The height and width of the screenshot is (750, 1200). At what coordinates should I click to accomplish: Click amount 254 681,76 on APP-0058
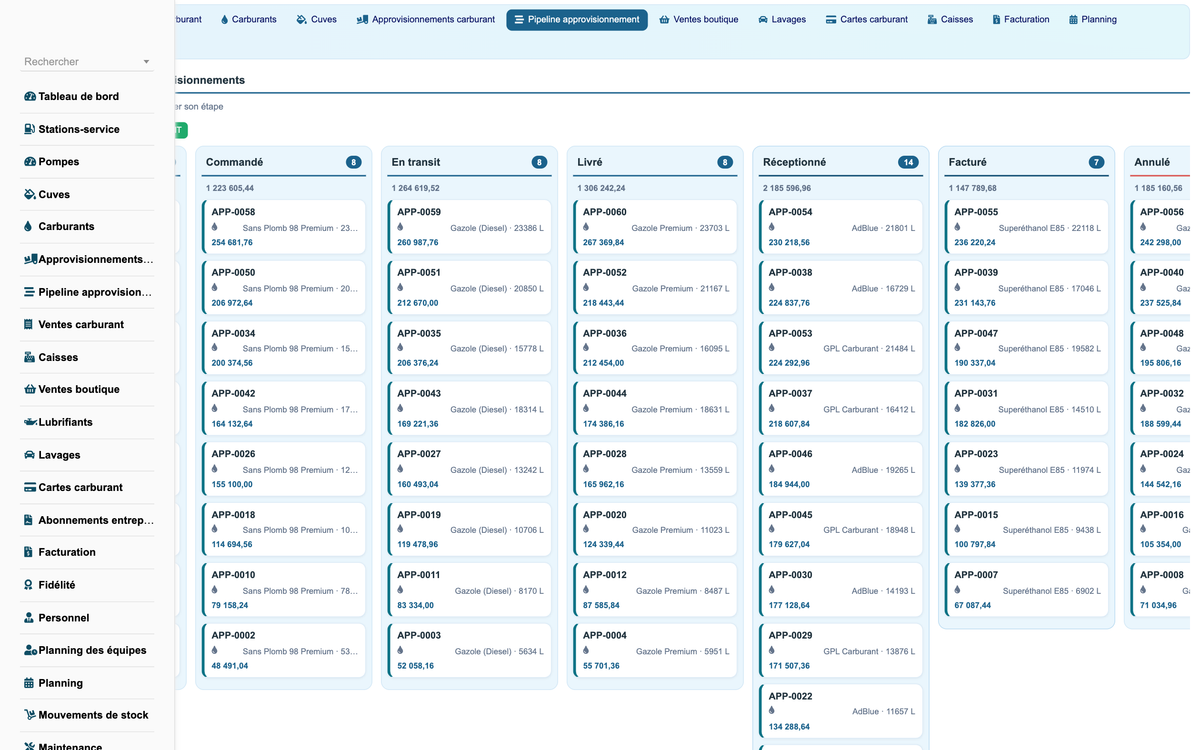click(232, 242)
